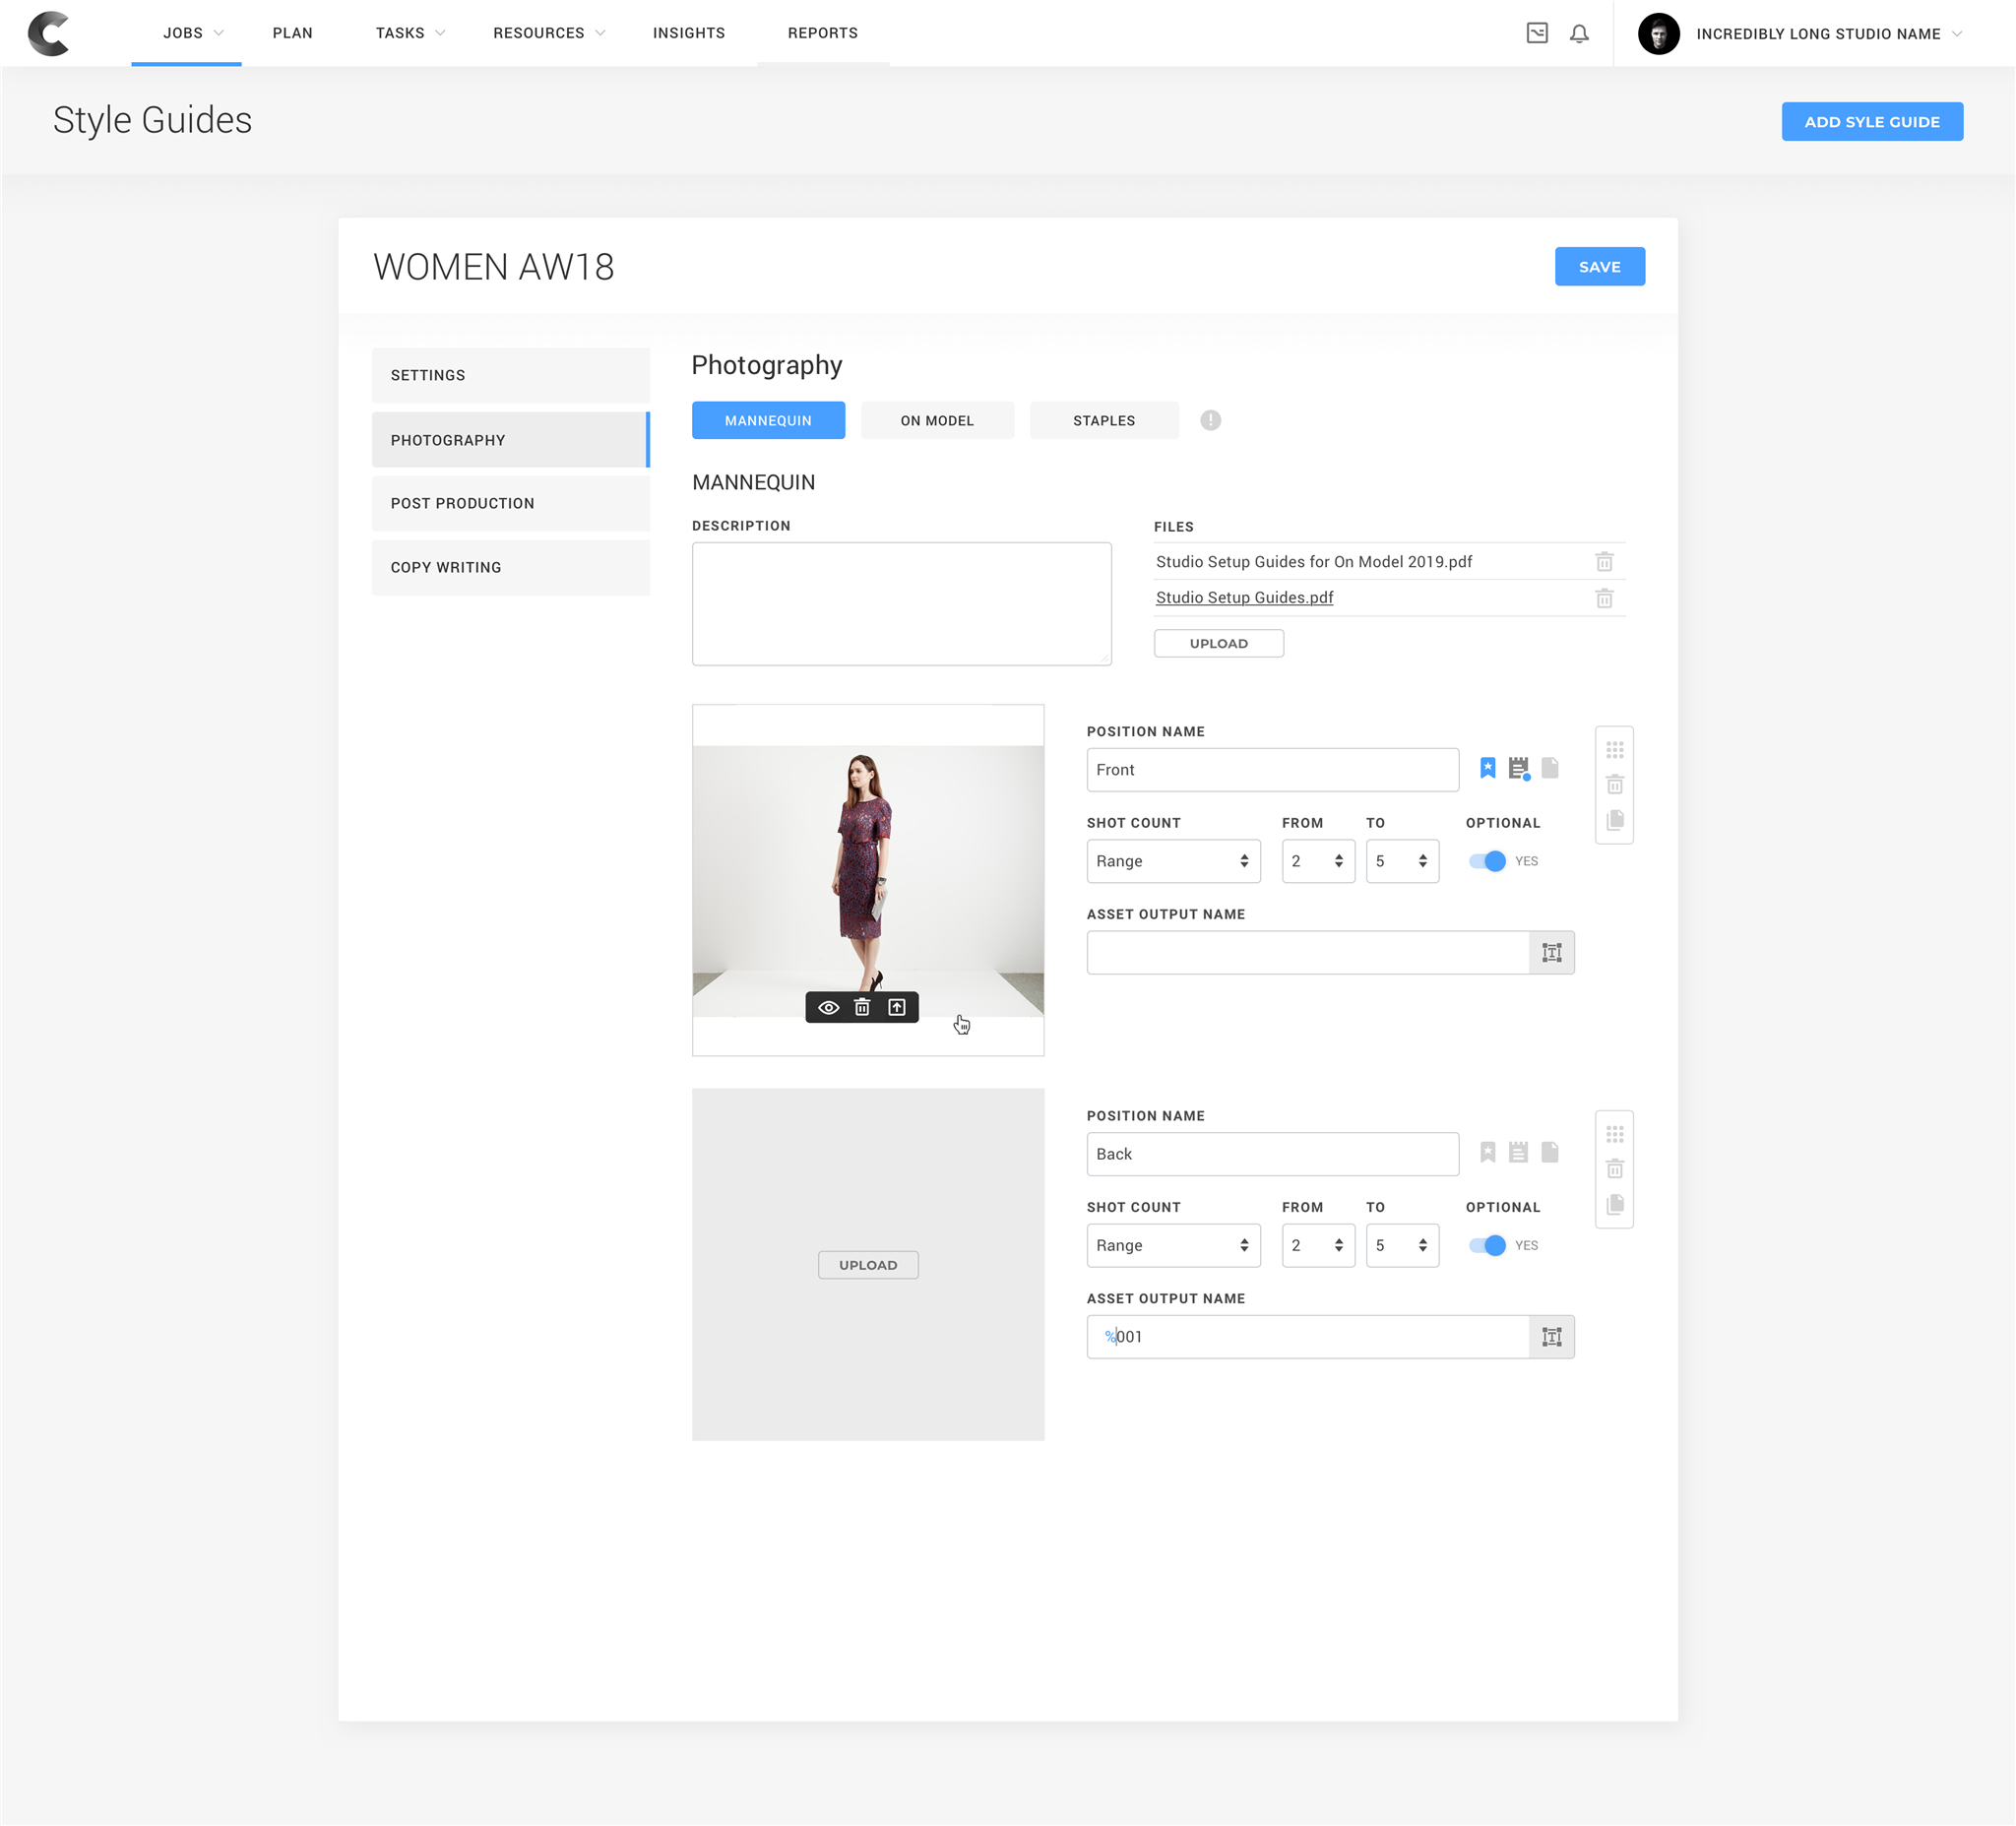Click the Save button

[x=1598, y=267]
